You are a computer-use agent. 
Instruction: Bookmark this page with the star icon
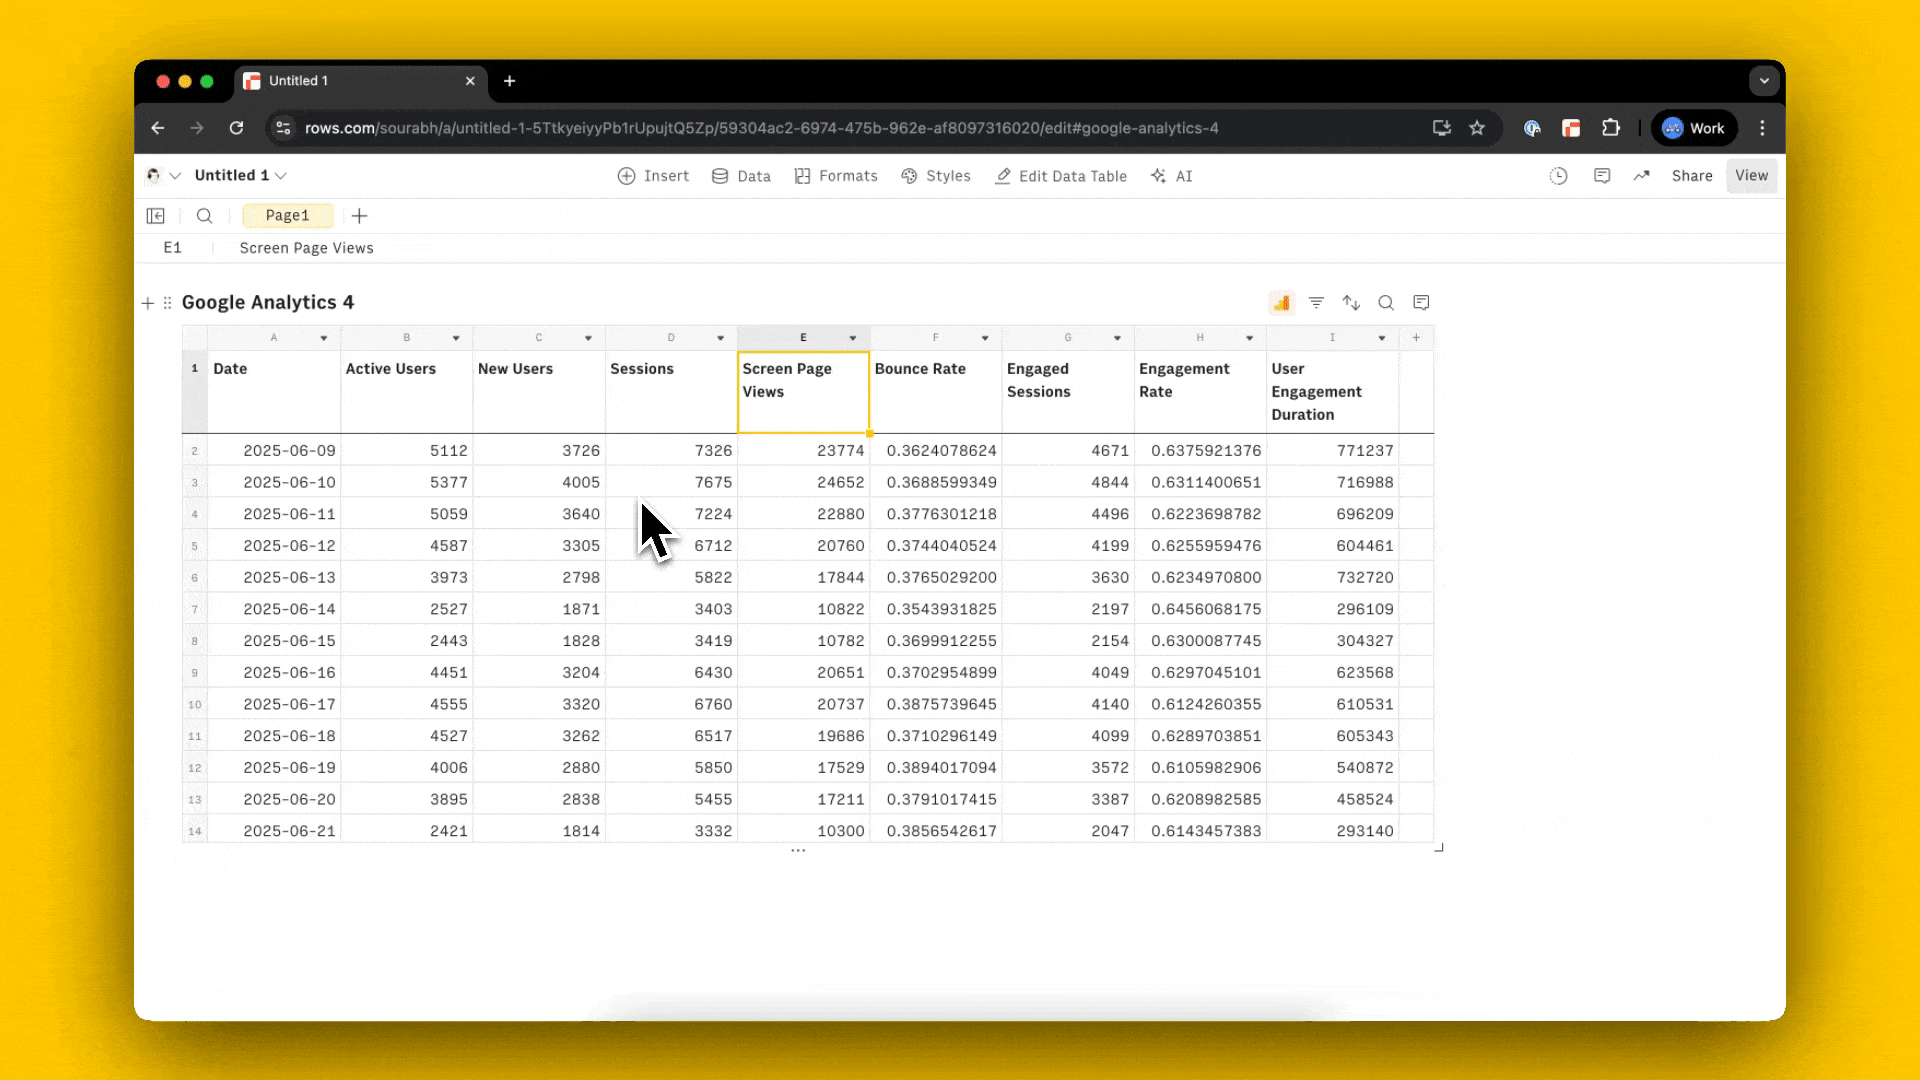(1477, 128)
